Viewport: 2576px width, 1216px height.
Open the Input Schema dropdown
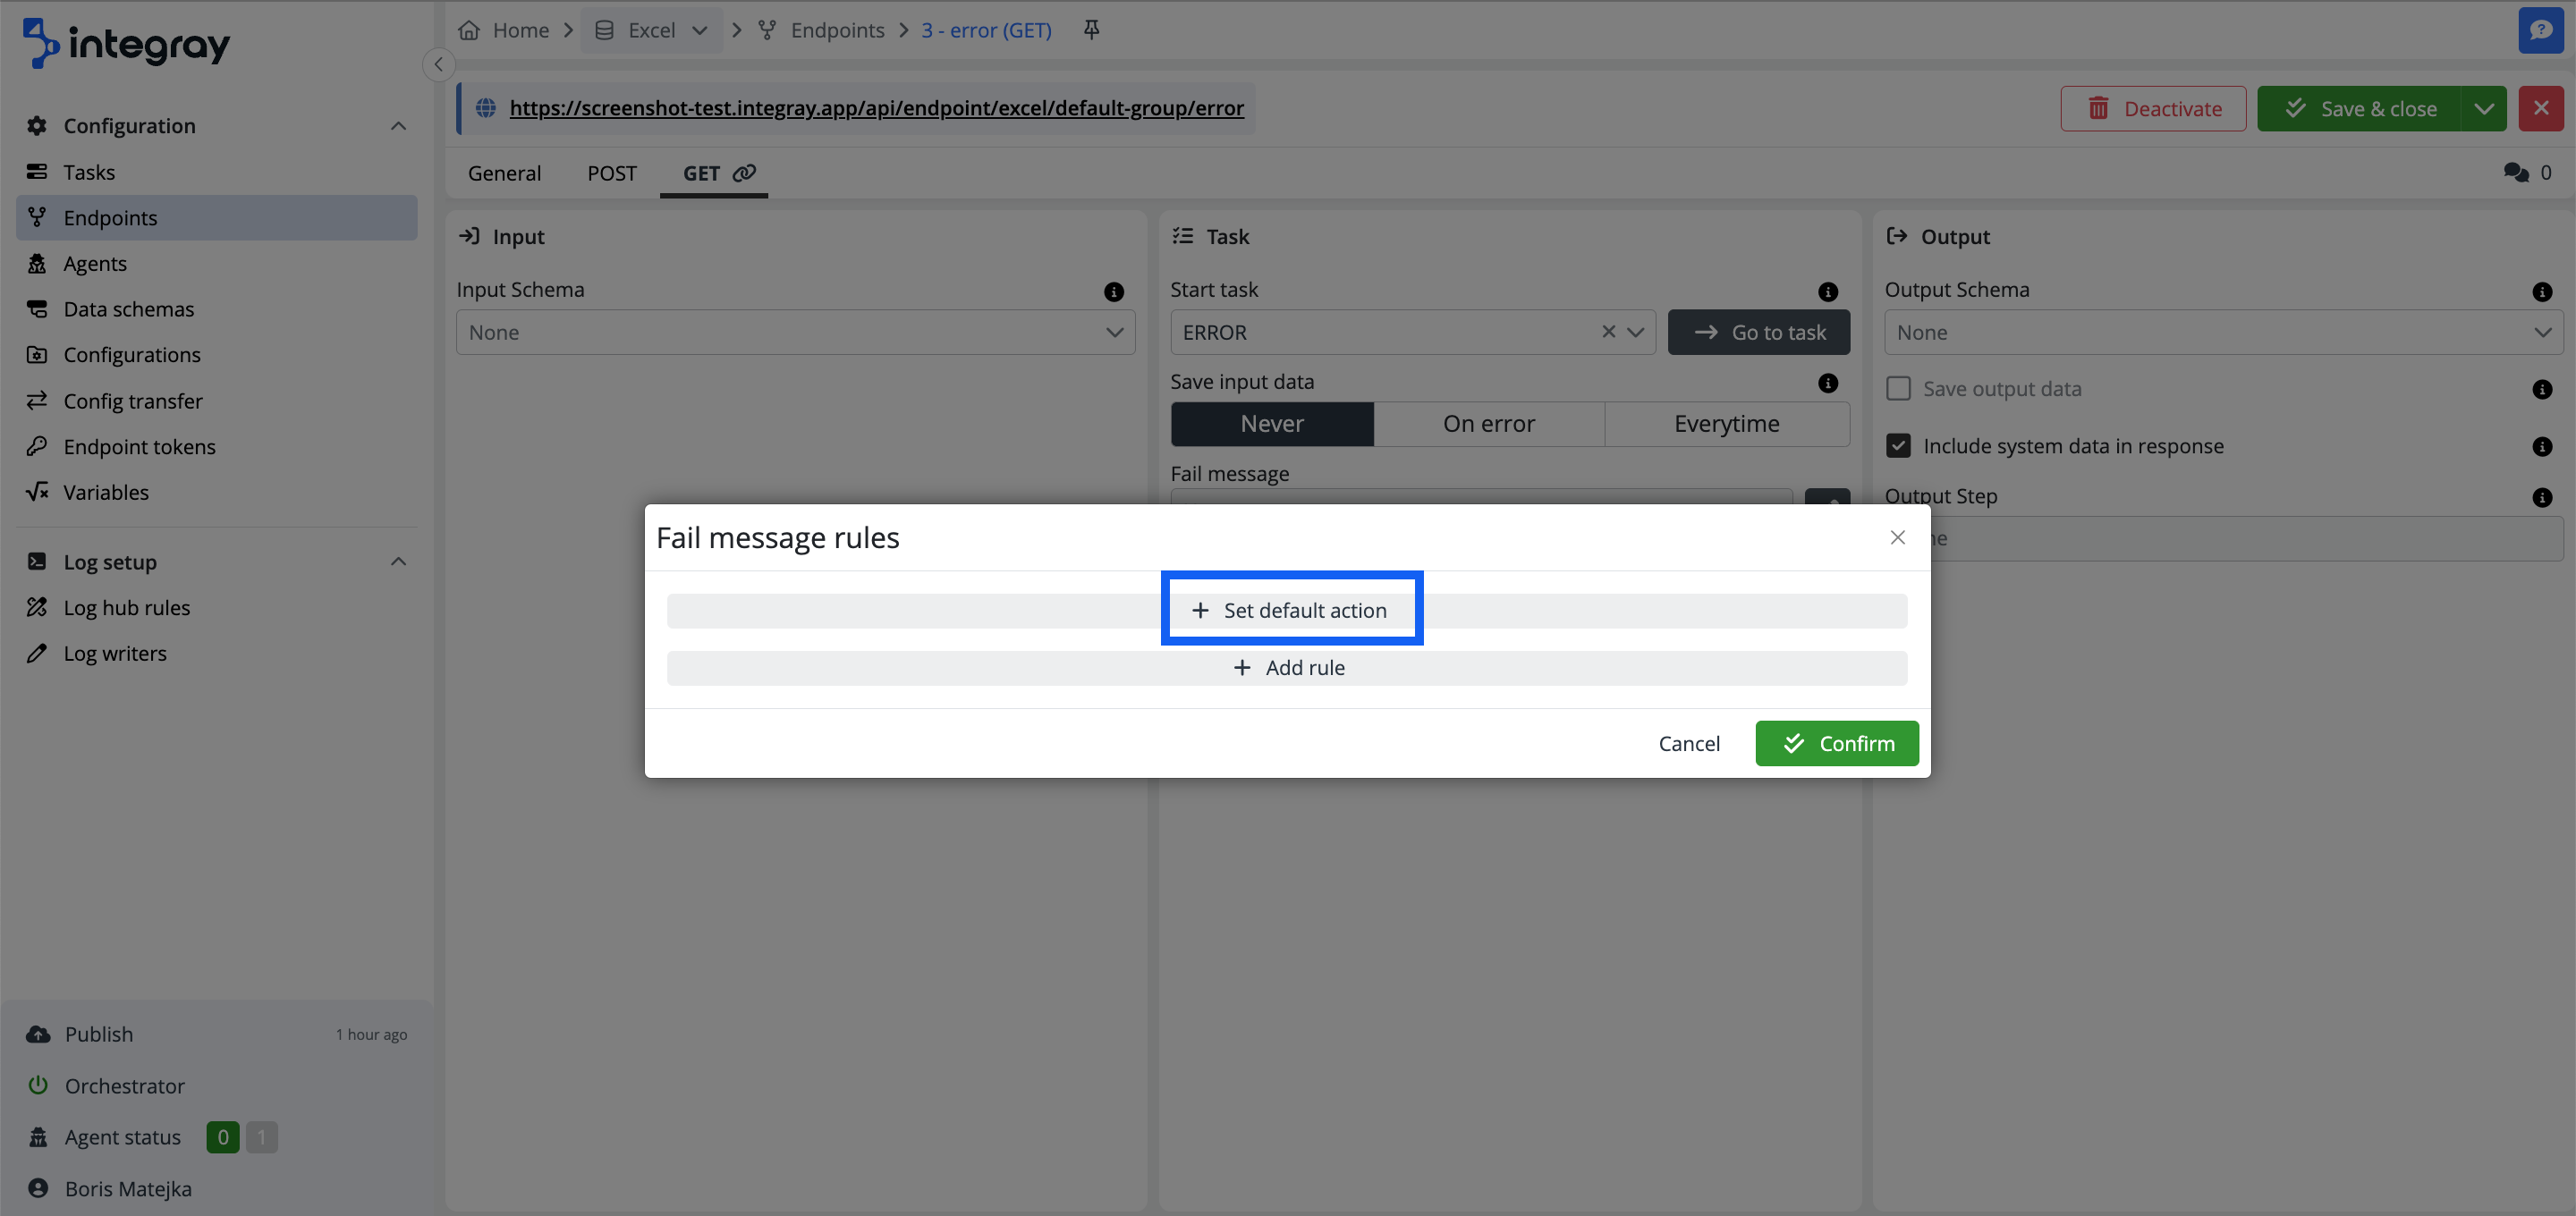pos(795,332)
